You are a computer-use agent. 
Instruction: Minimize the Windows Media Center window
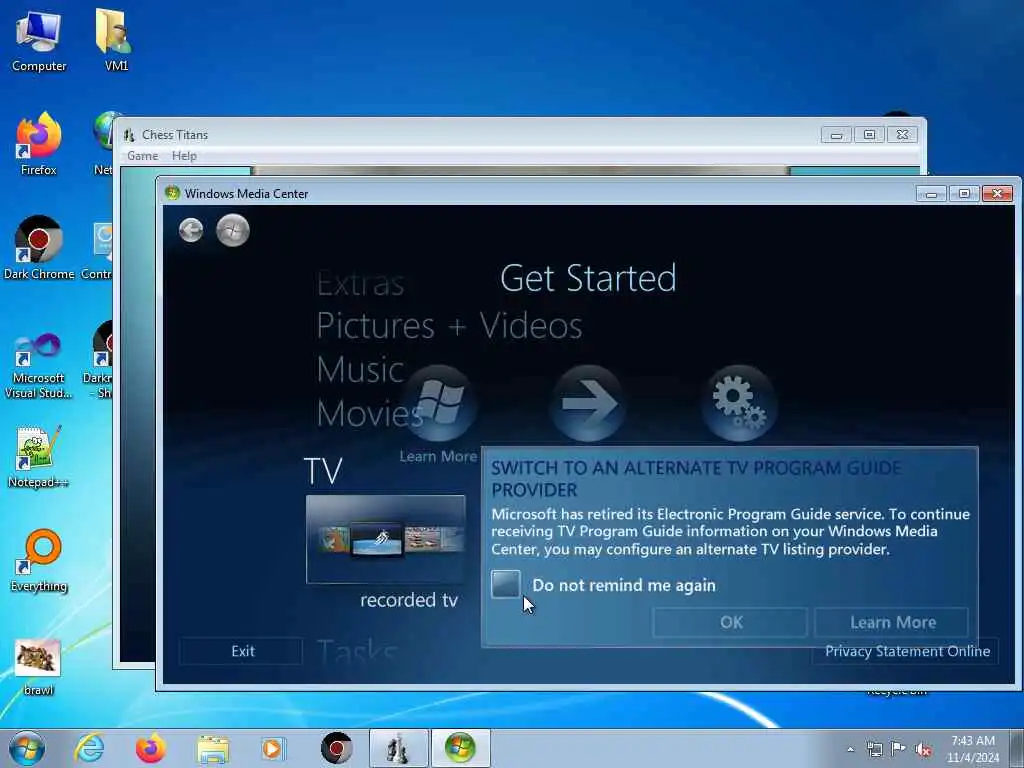(931, 194)
